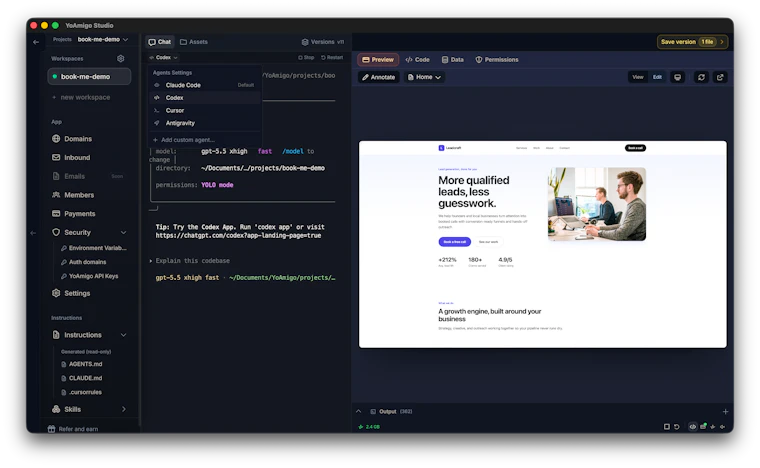Image resolution: width=760 pixels, height=468 pixels.
Task: Create a new workspace
Action: point(81,97)
